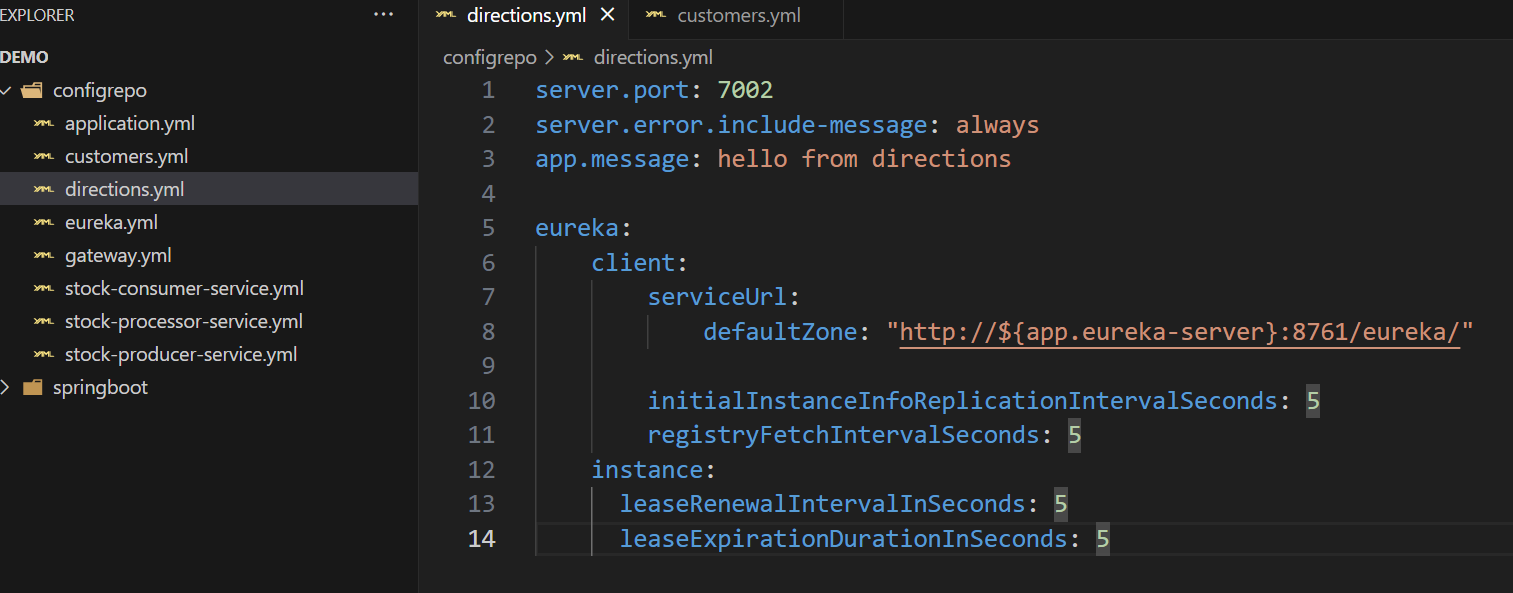Viewport: 1513px width, 593px height.
Task: Click the configrepo folder icon
Action: (32, 91)
